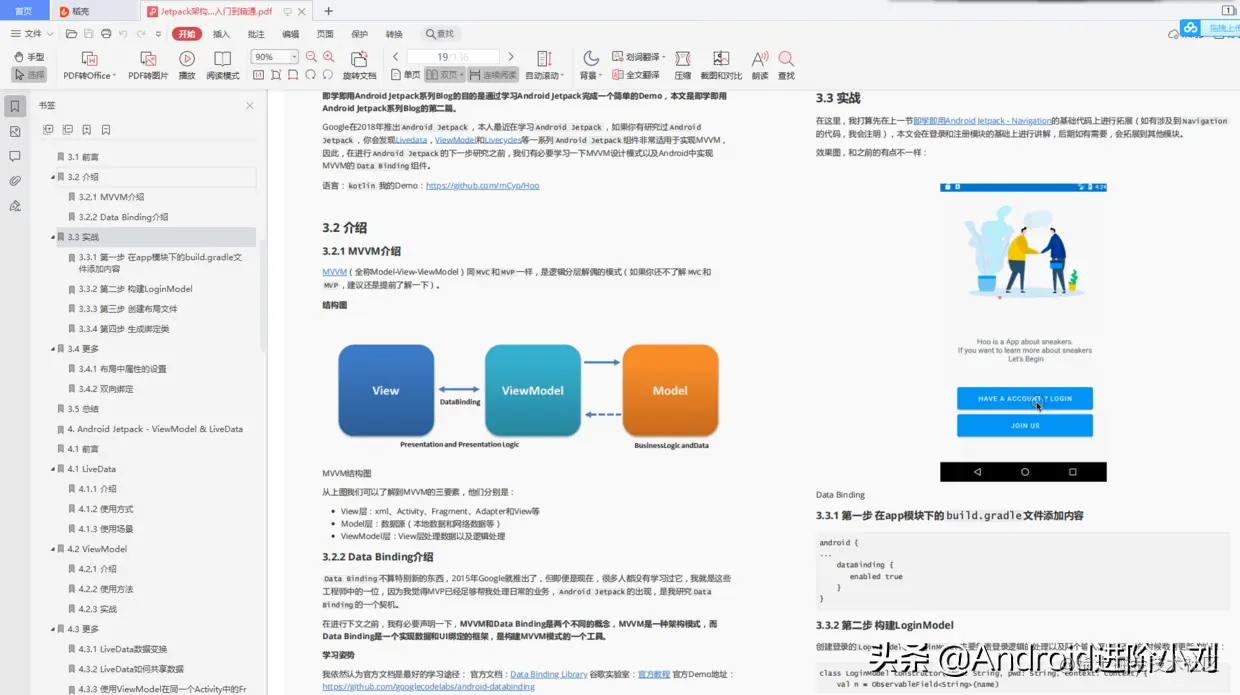Start 朗读 read aloud
This screenshot has height=695, width=1240.
pyautogui.click(x=760, y=66)
